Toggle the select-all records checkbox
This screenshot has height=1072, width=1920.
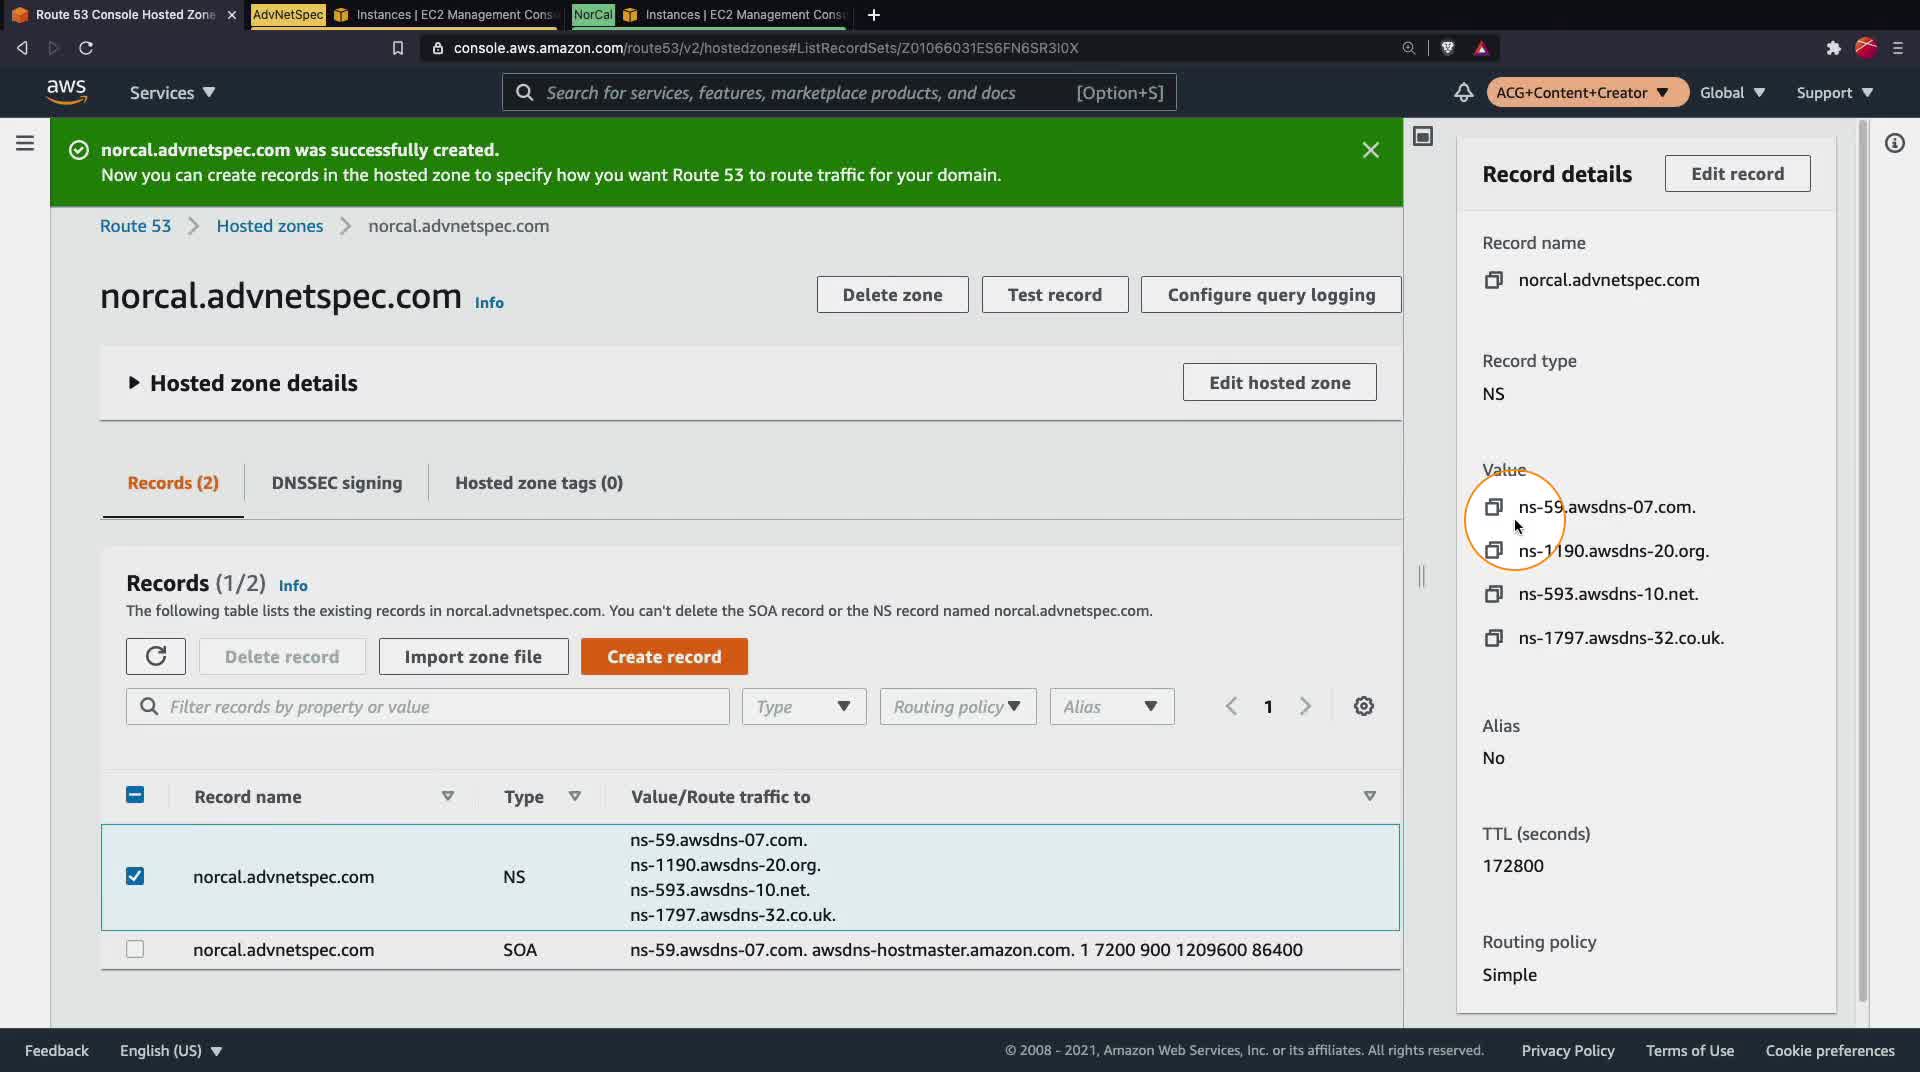point(135,795)
